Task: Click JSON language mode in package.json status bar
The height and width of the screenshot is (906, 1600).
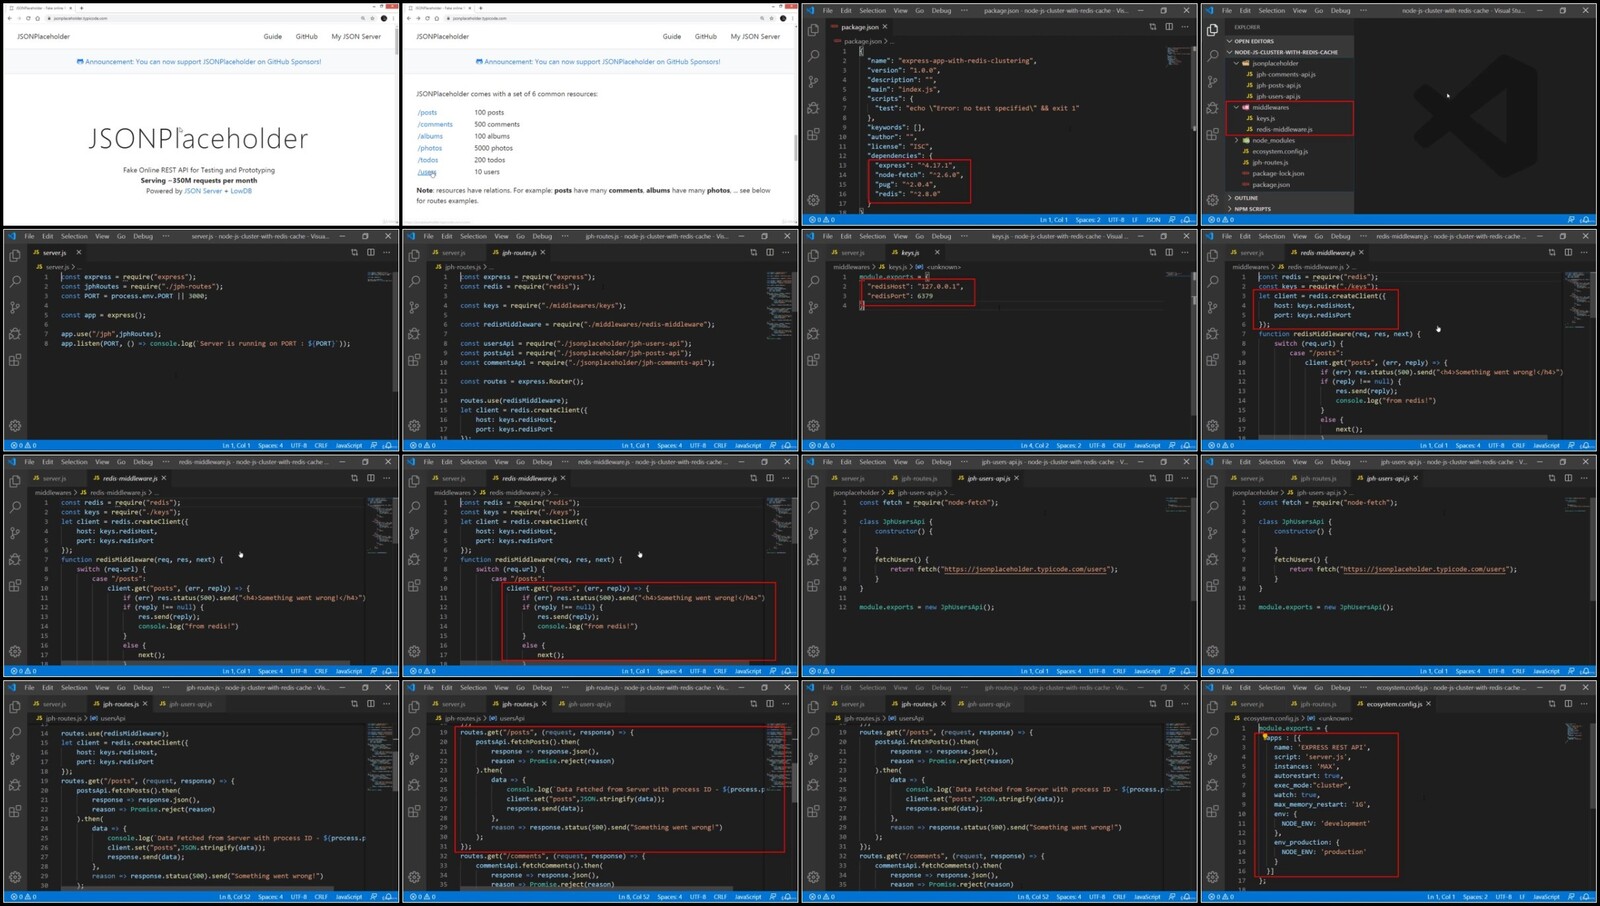Action: [1153, 220]
